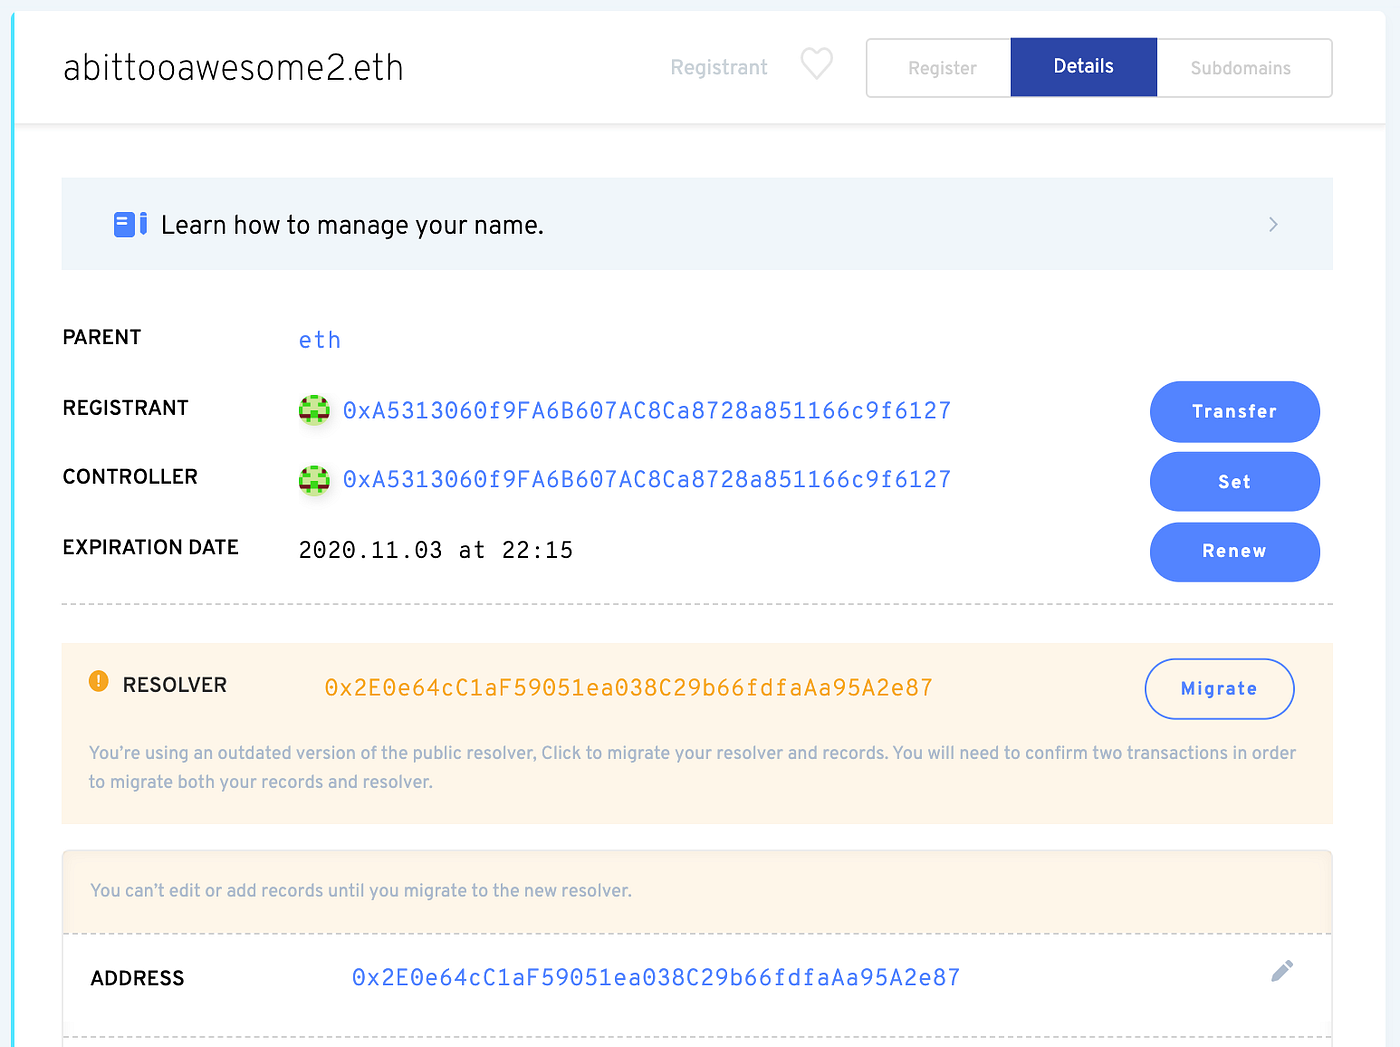Click the controller address identicon avatar
This screenshot has width=1400, height=1047.
(314, 480)
